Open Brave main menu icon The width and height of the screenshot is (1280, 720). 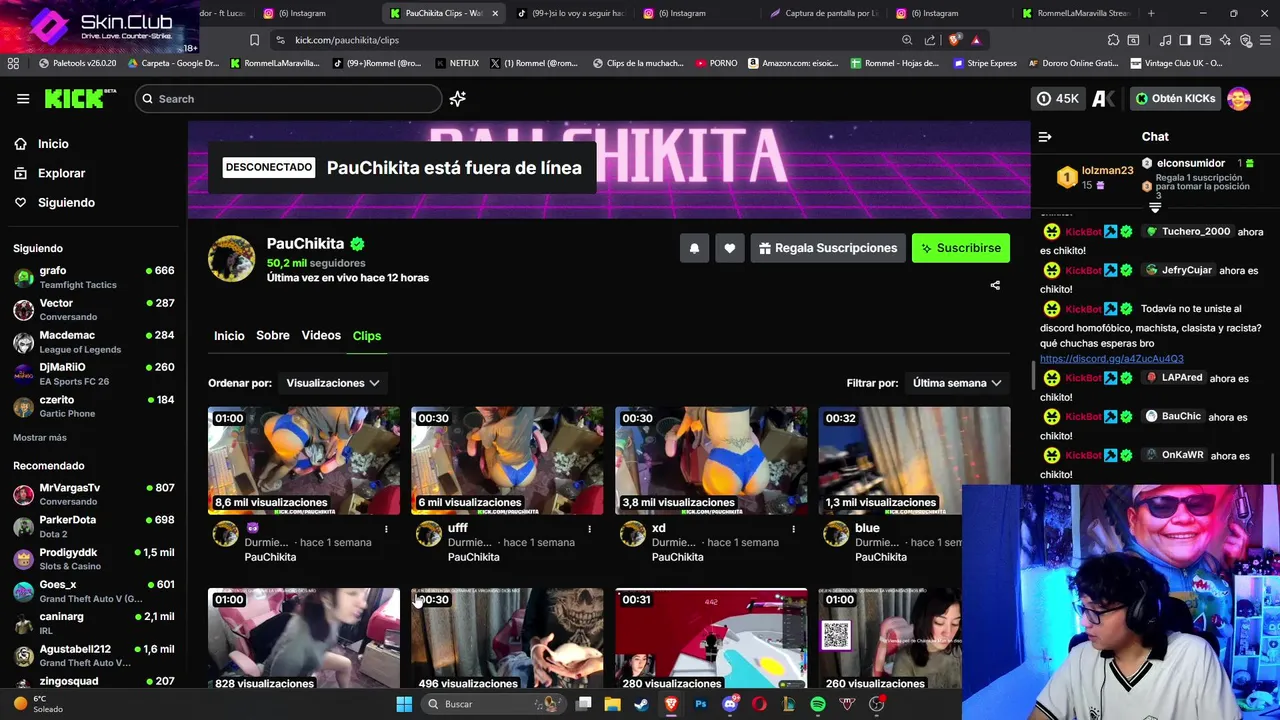click(x=1264, y=40)
